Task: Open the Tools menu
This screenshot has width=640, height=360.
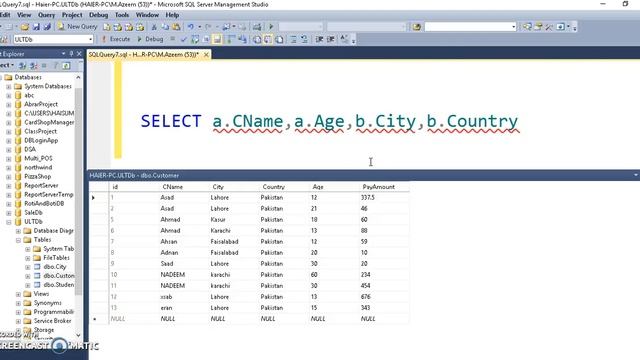Action: (x=122, y=15)
